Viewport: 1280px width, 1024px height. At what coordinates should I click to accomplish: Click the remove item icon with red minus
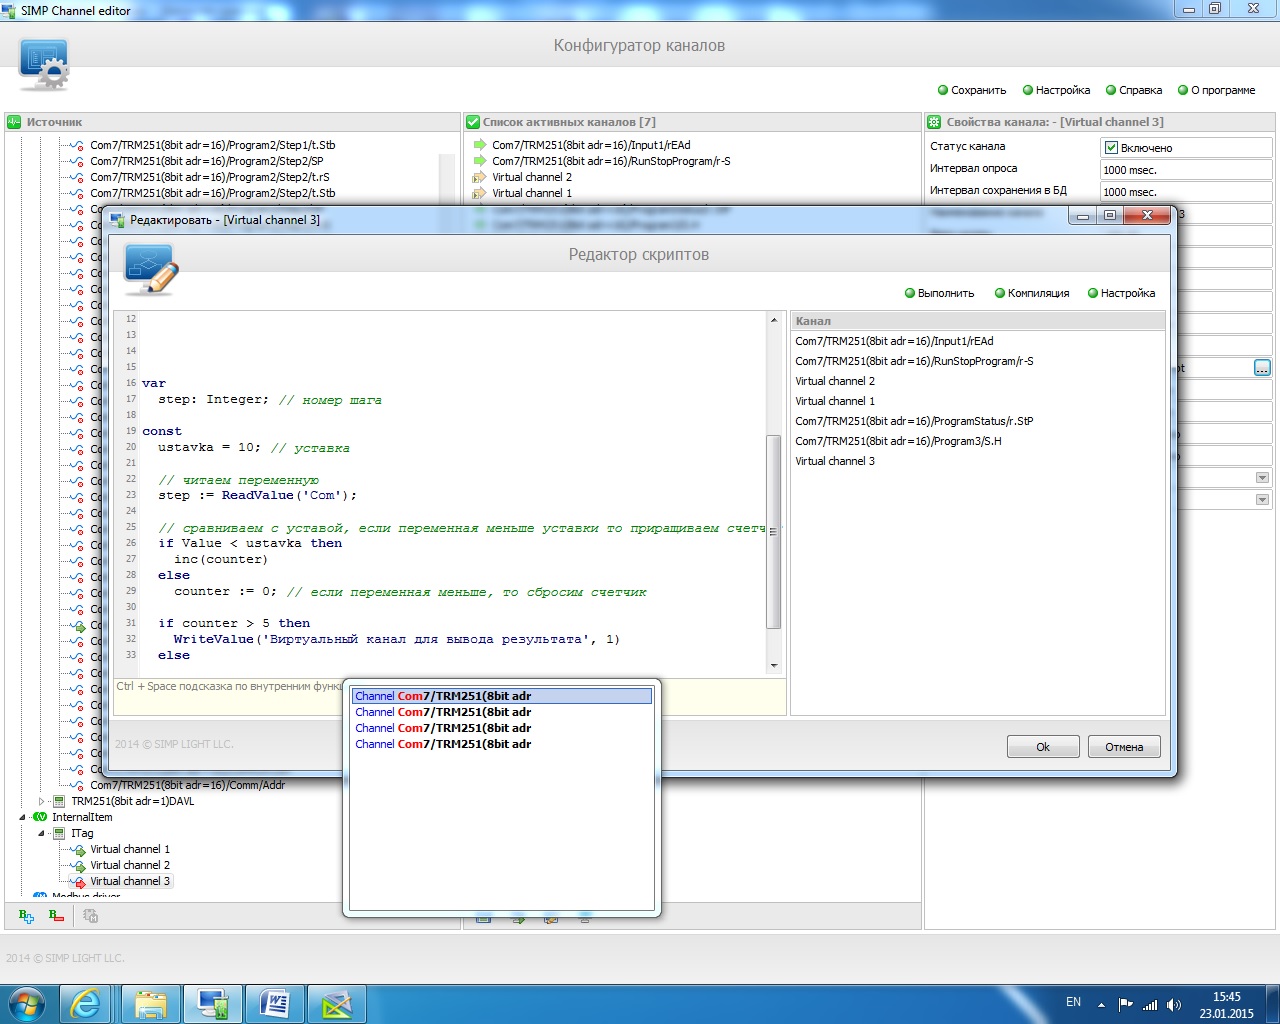56,915
